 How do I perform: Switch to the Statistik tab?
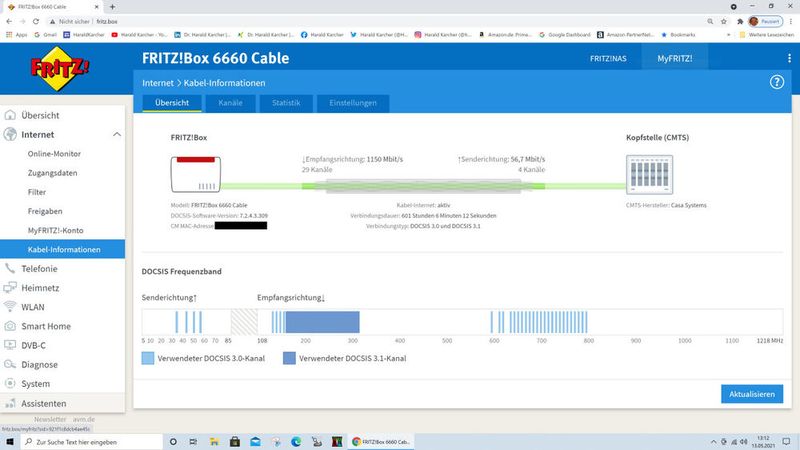point(286,103)
